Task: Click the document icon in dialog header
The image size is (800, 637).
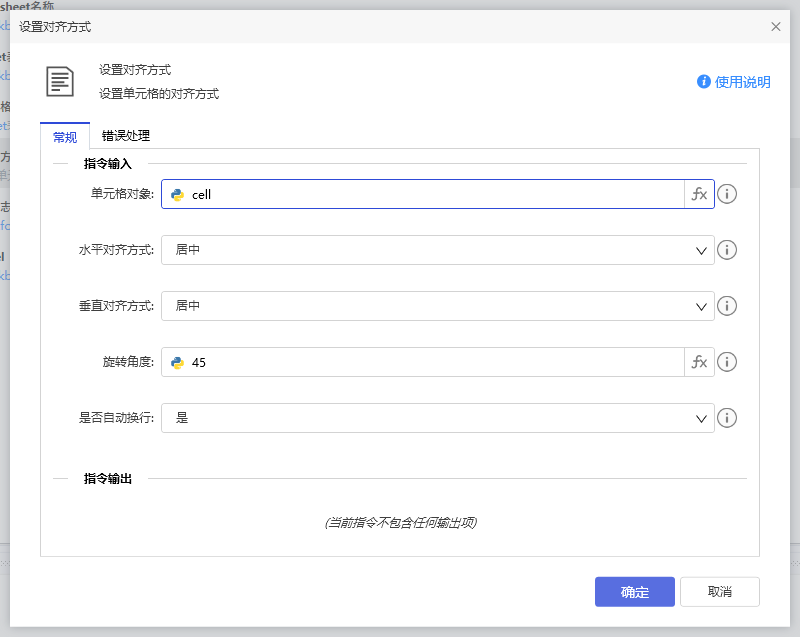Action: pos(61,81)
